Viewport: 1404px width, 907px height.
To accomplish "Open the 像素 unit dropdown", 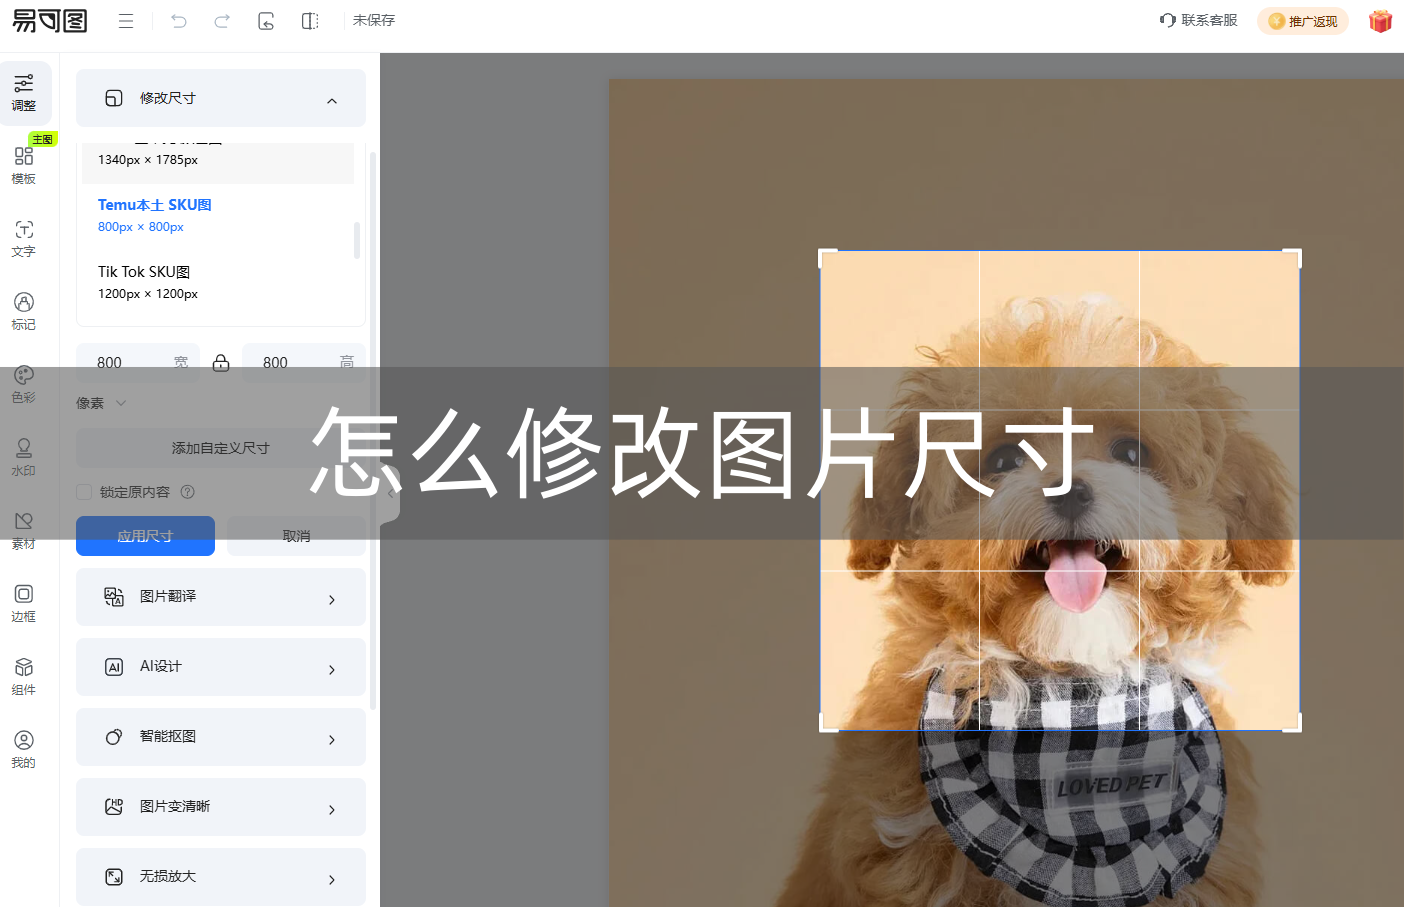I will [101, 403].
